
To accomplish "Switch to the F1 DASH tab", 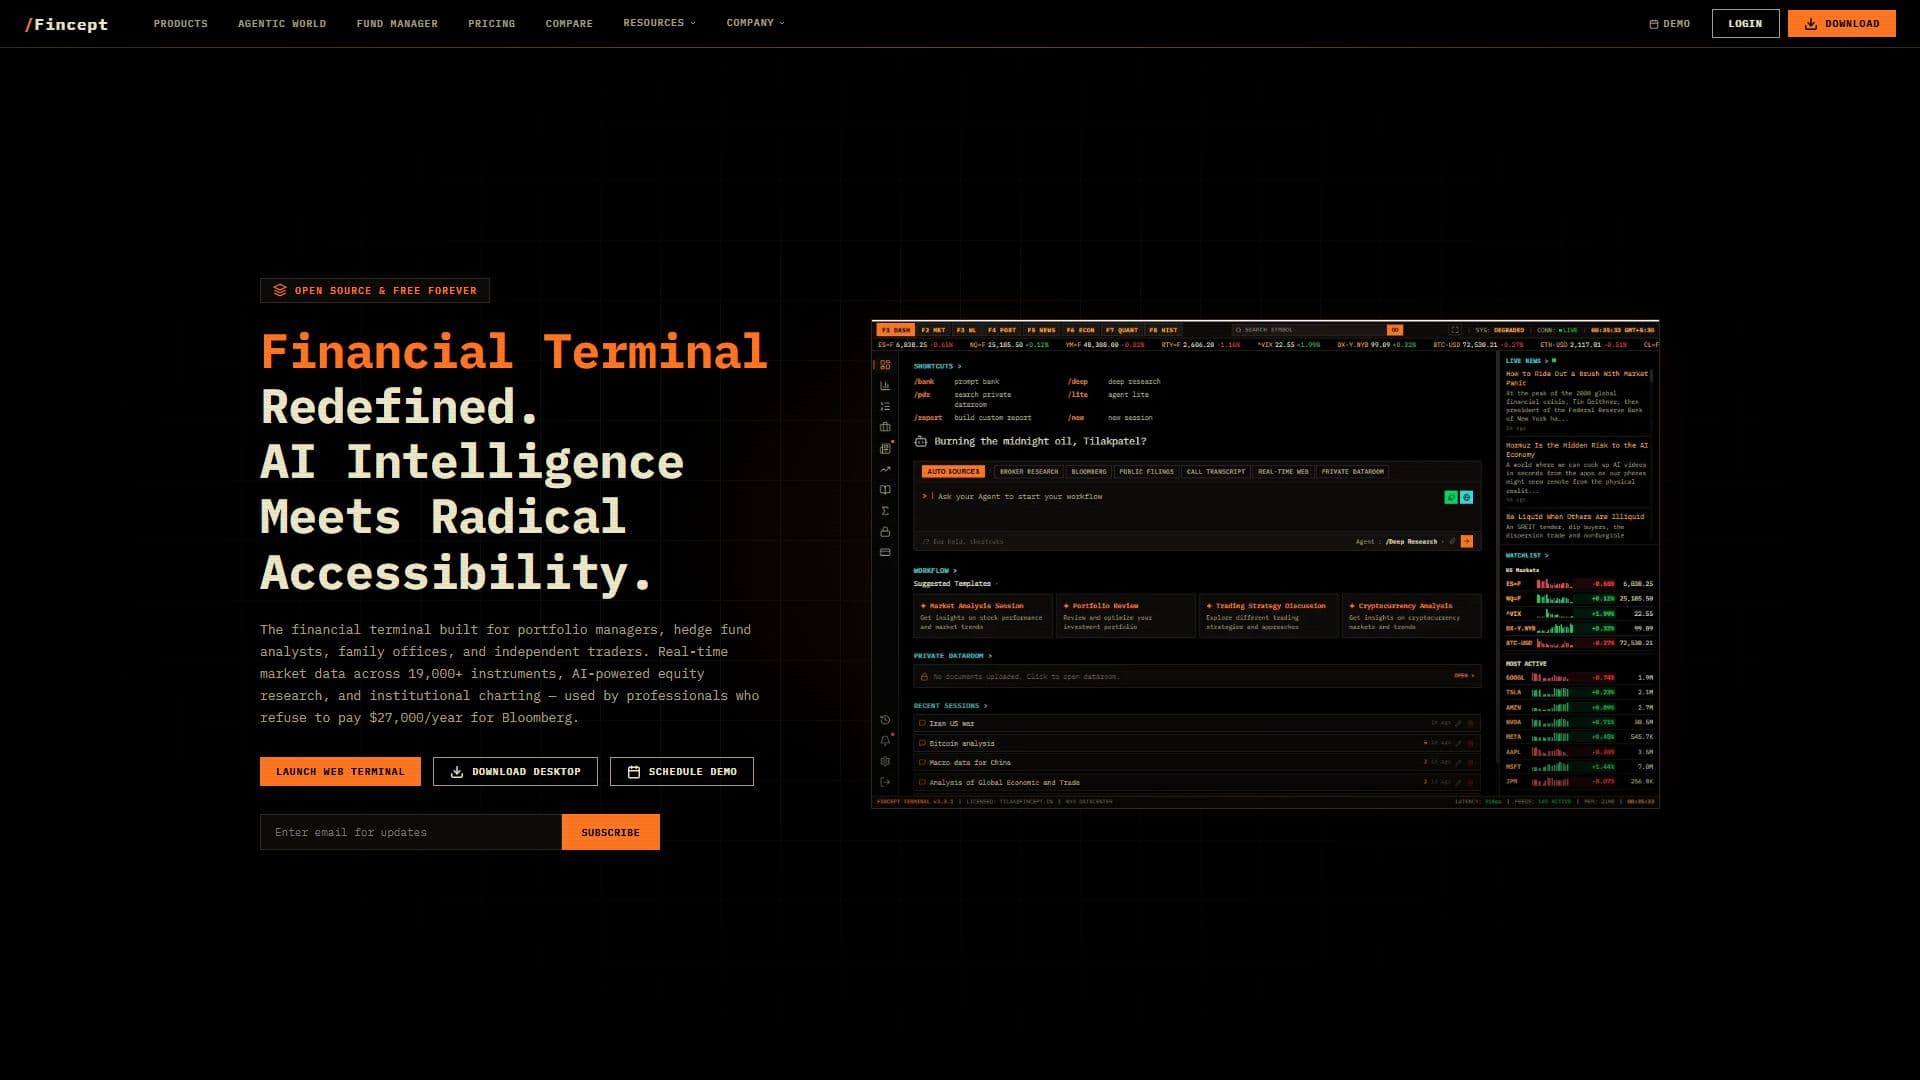I will click(895, 330).
